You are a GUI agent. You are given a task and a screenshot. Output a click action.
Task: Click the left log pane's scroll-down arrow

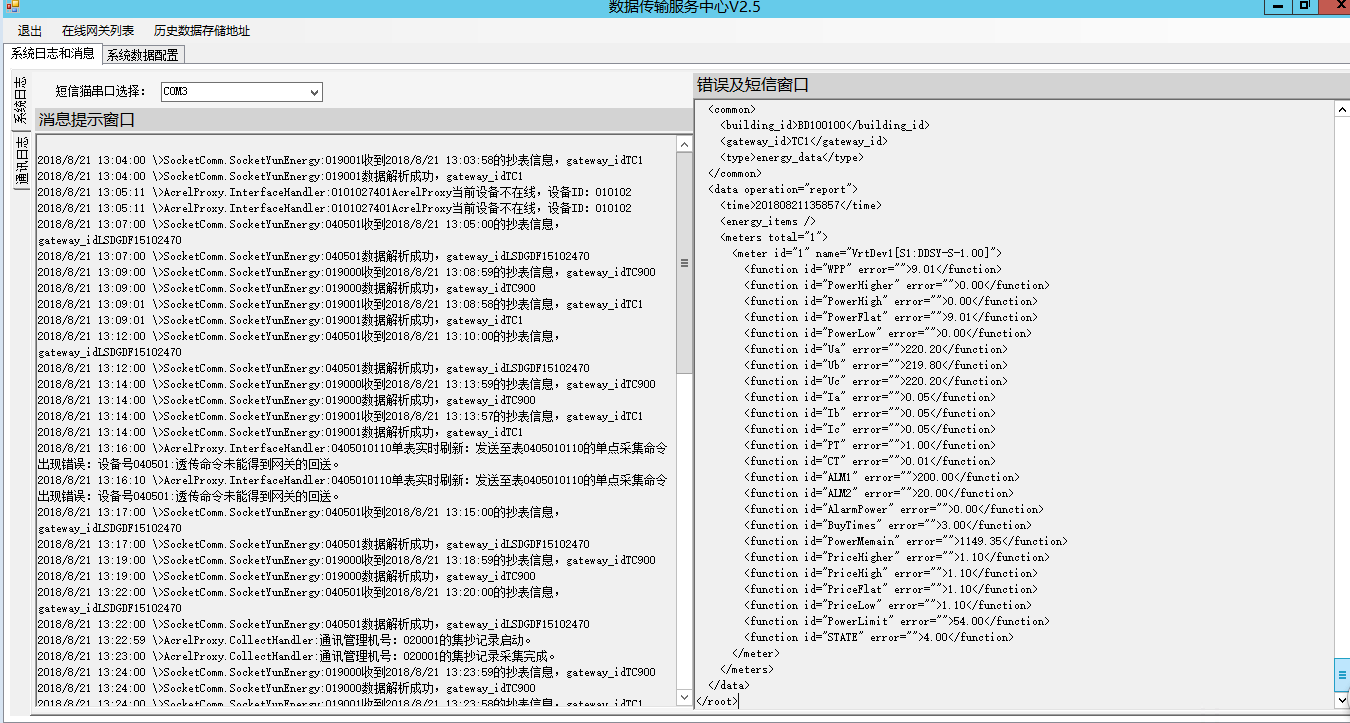click(x=684, y=701)
